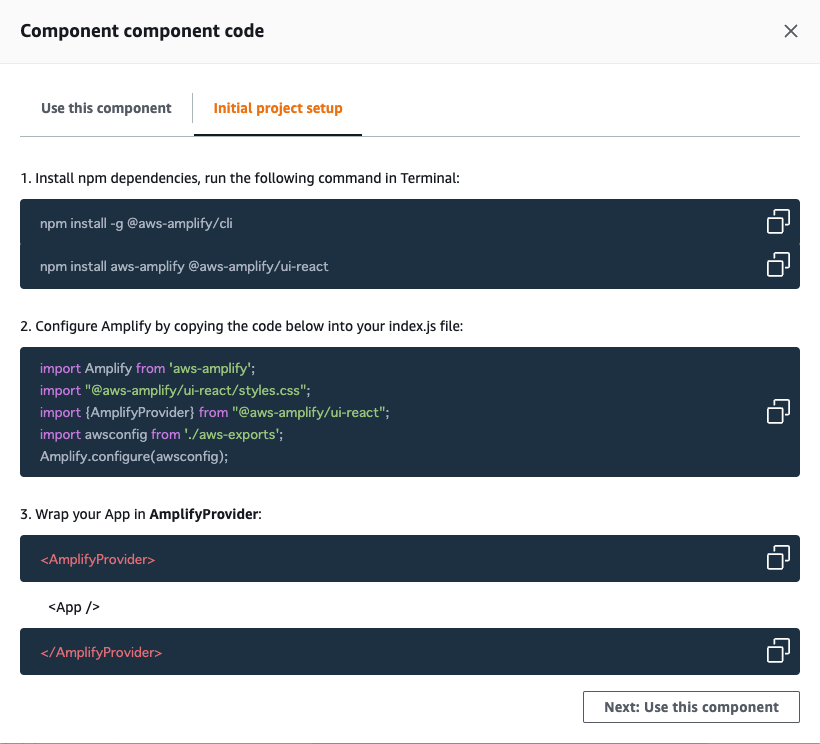Click the Amplify.configure(awsconfig) line
Image resolution: width=820 pixels, height=744 pixels.
point(134,456)
